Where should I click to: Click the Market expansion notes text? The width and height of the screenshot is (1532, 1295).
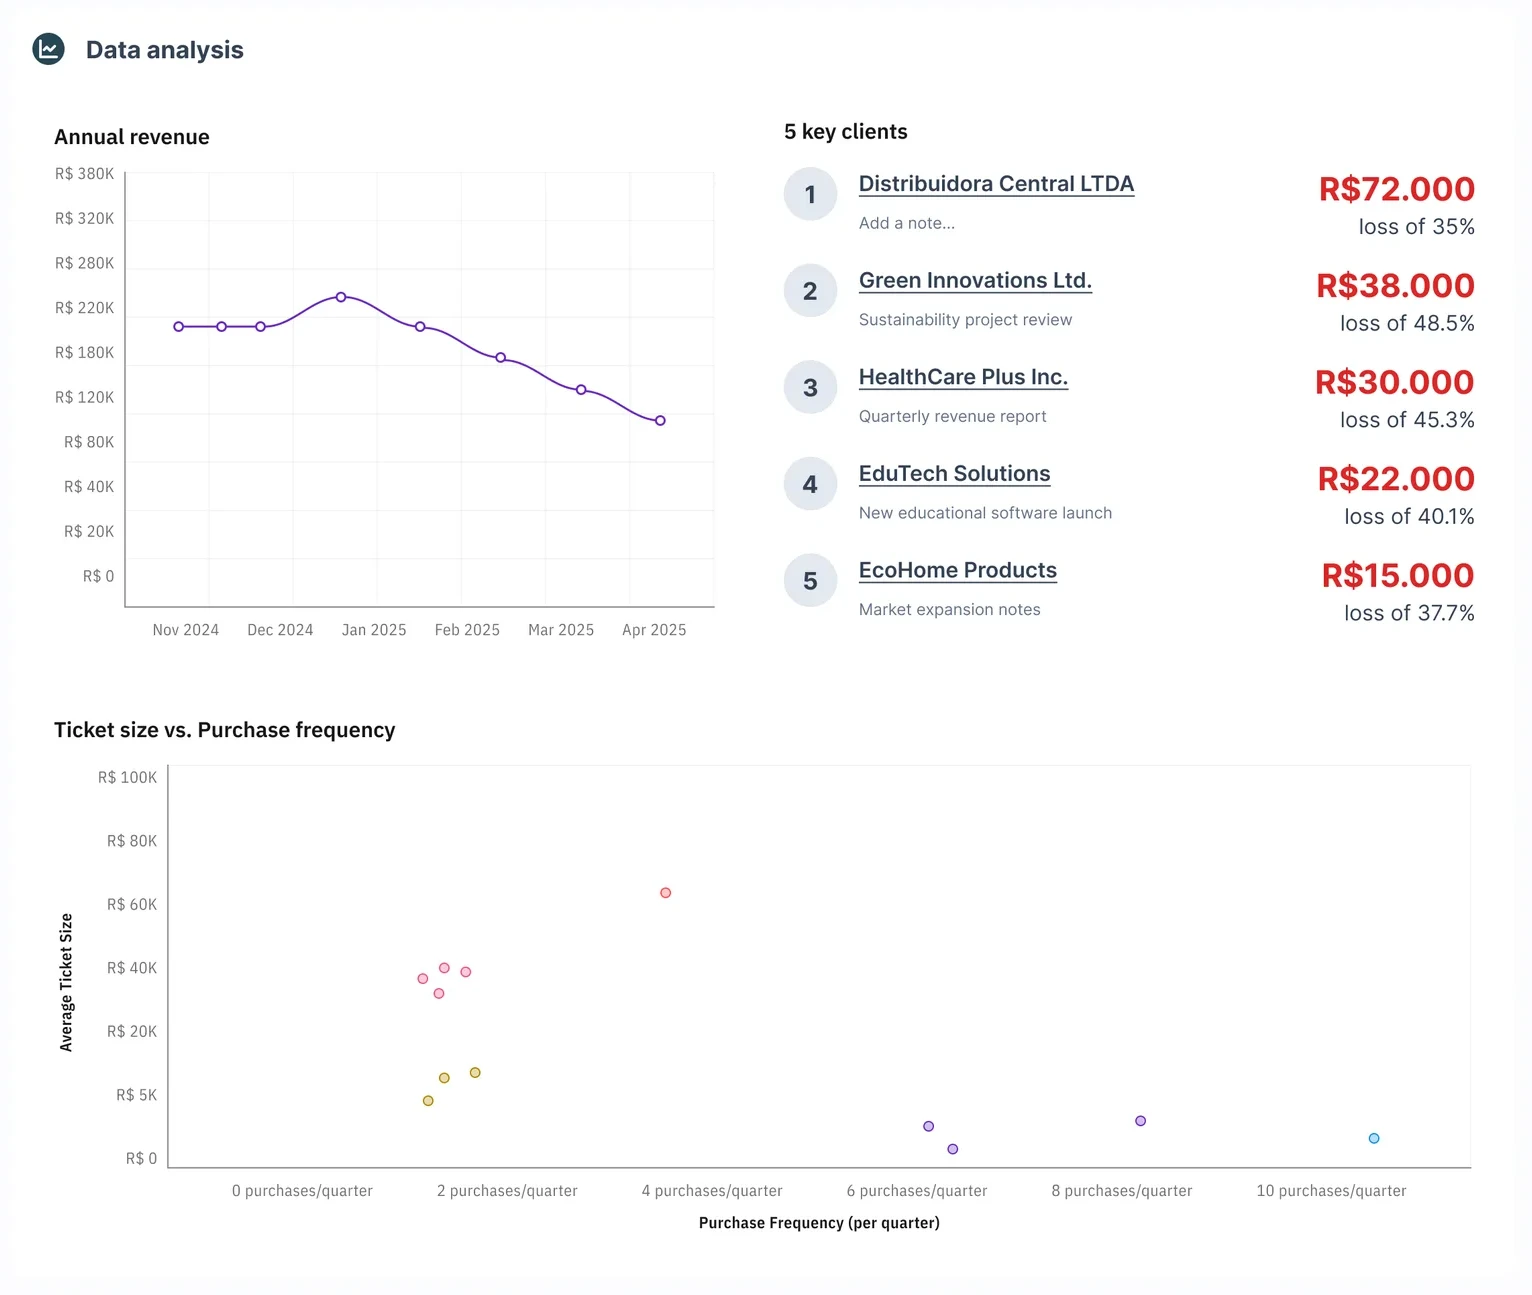949,610
